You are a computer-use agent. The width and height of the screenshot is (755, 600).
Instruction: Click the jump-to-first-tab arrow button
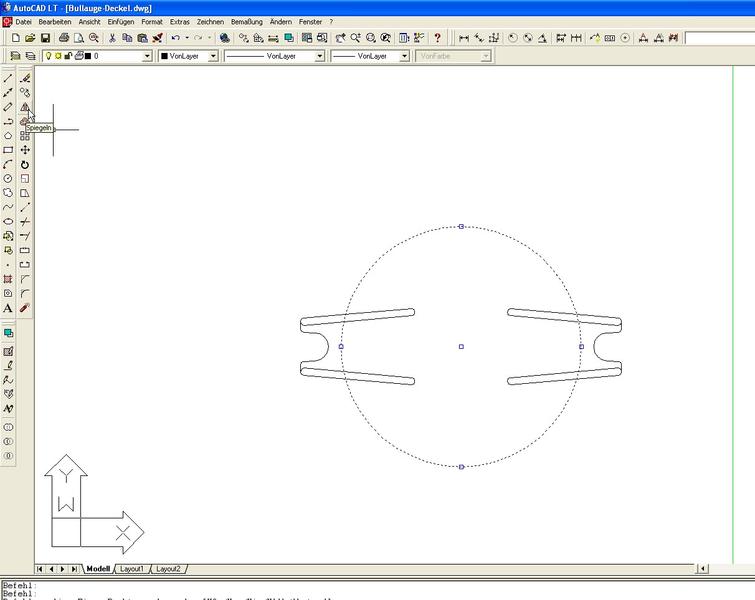coord(39,569)
